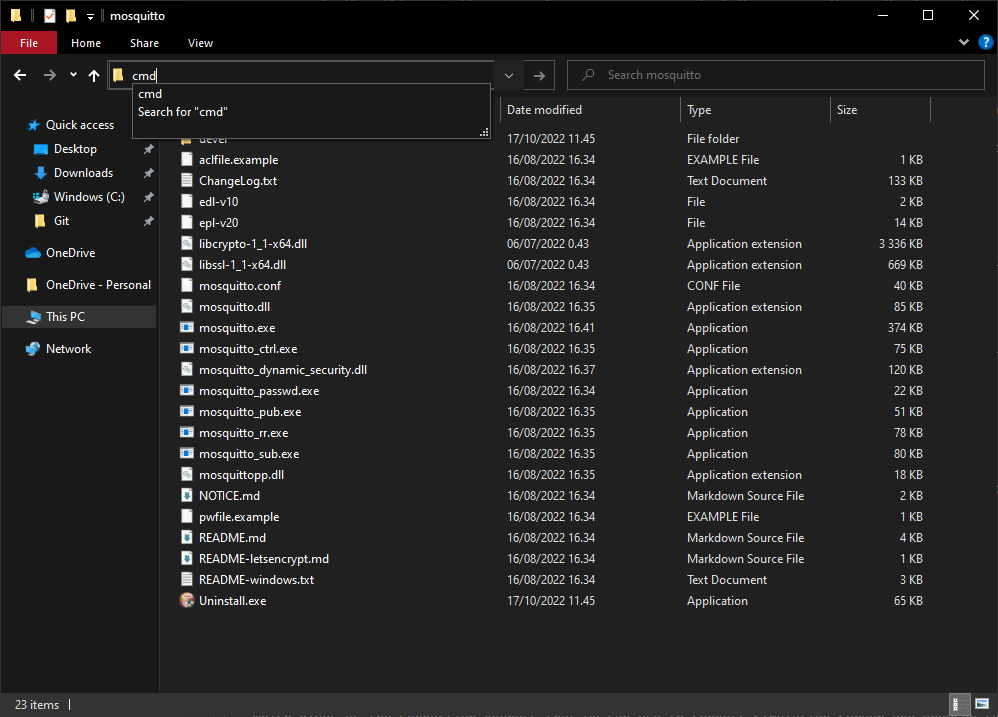Open the Home ribbon tab
Screen dimensions: 998x717
[x=86, y=43]
